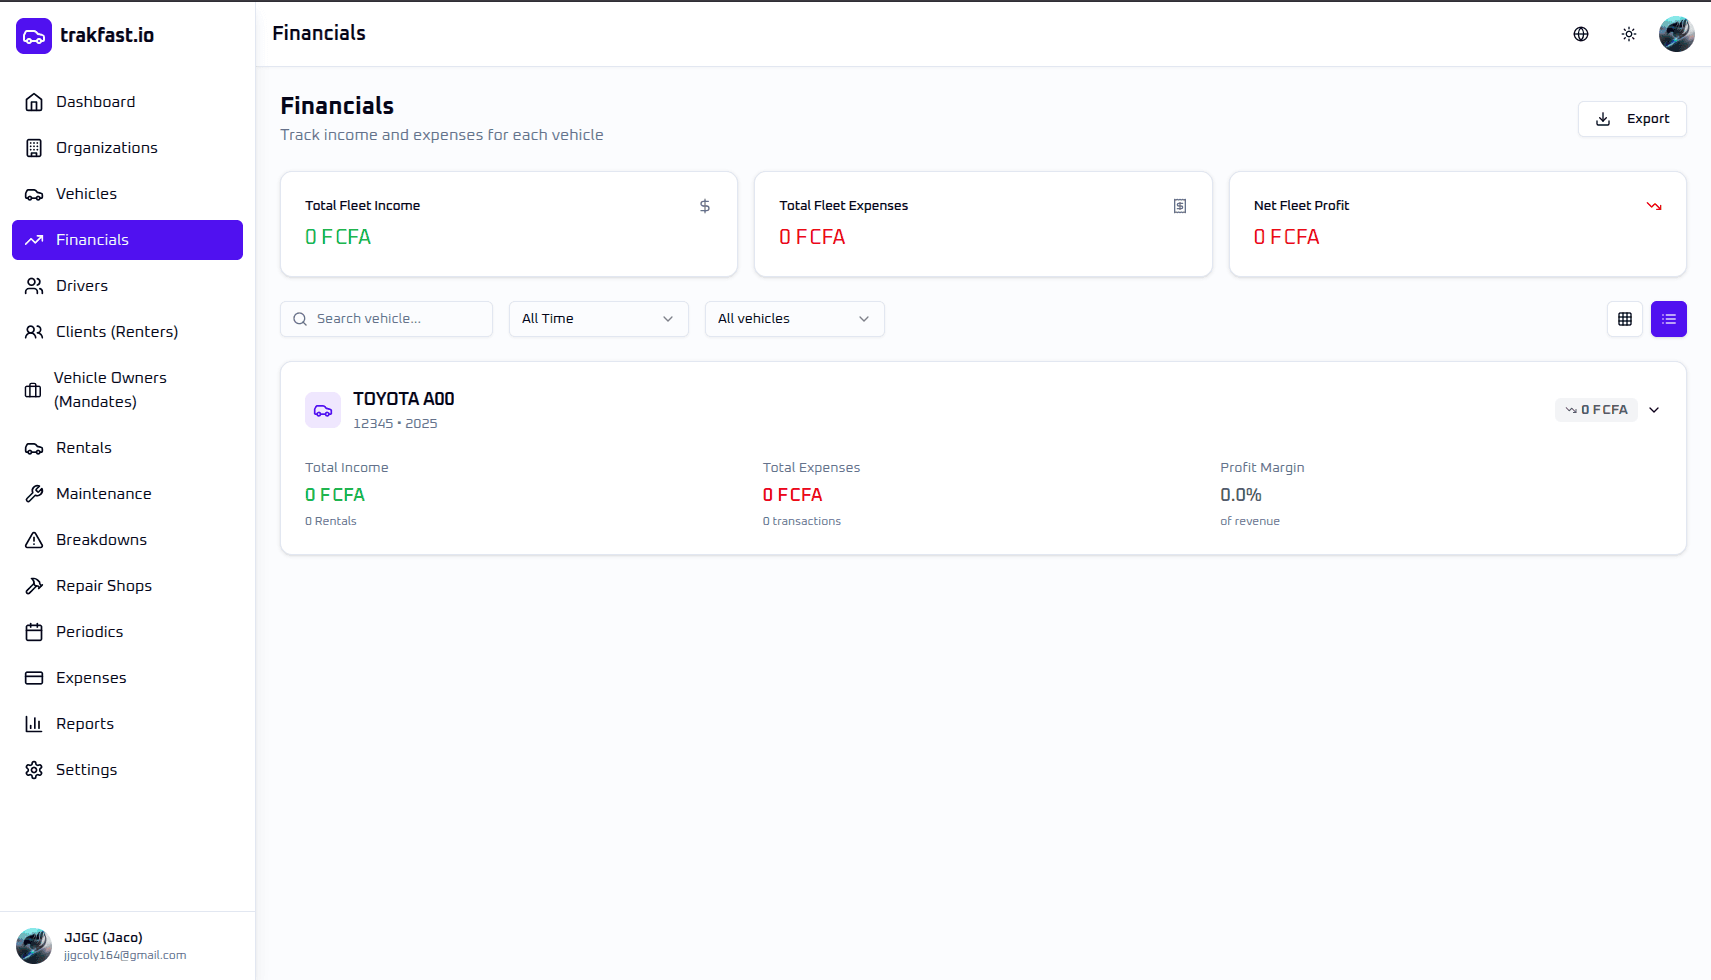Screen dimensions: 1711x980
Task: Click the trakfast.io logo icon
Action: pyautogui.click(x=34, y=36)
